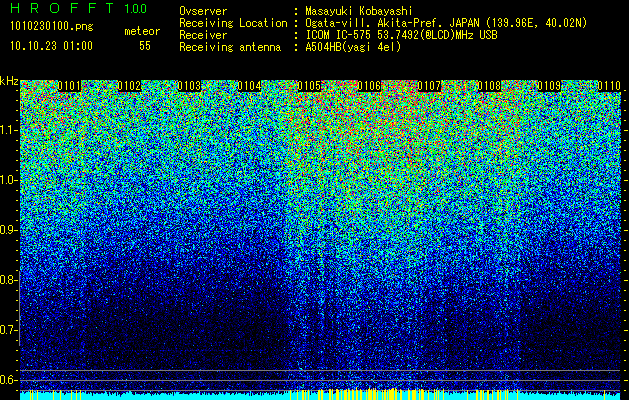Click the Receiver label

coord(203,35)
